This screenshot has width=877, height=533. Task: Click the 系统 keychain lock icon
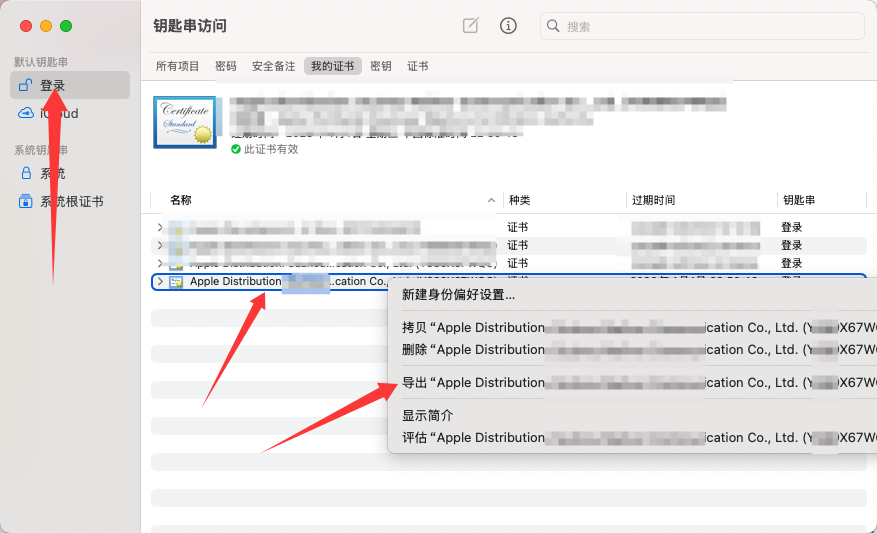26,173
